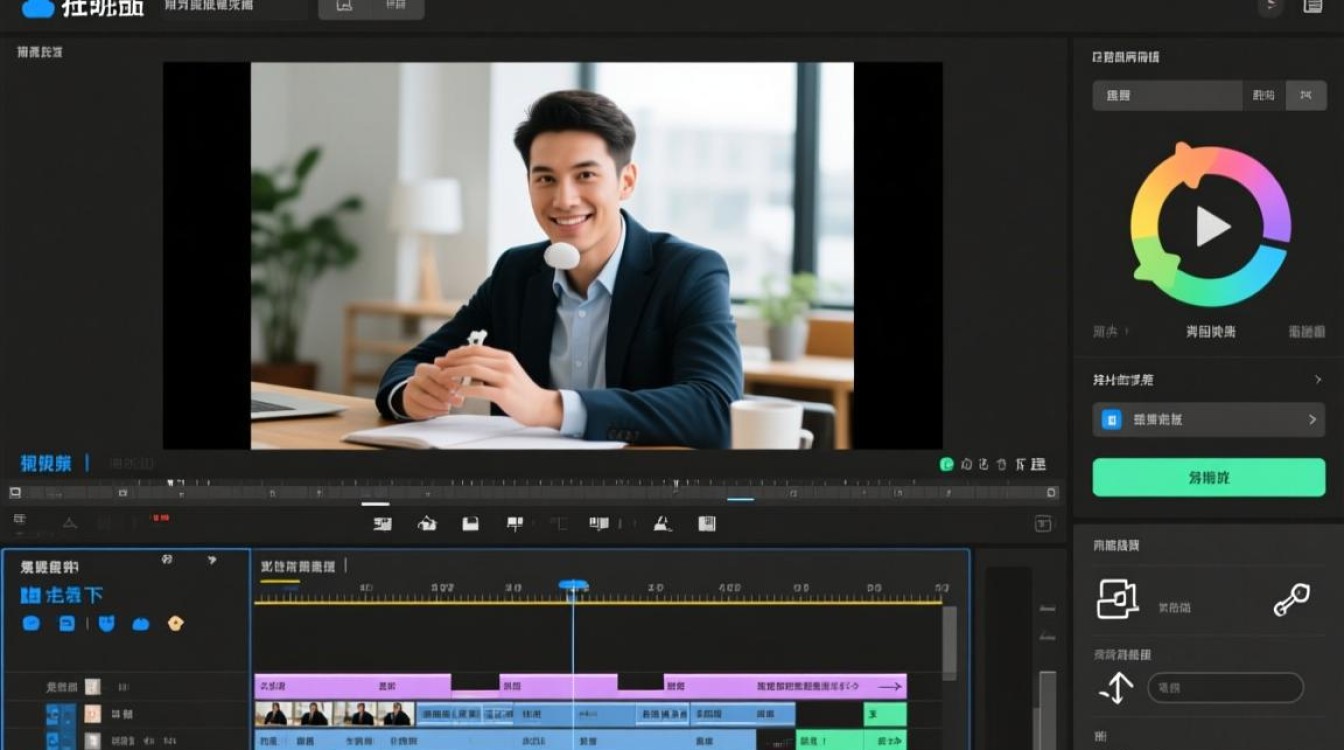Click the blue cloud logo at top left
Screen dimensions: 1344x750
point(38,8)
